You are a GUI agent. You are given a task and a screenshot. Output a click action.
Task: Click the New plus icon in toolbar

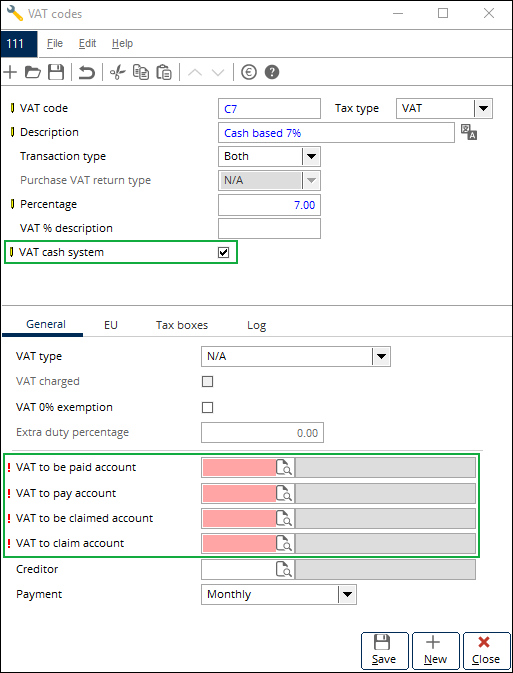pos(9,72)
